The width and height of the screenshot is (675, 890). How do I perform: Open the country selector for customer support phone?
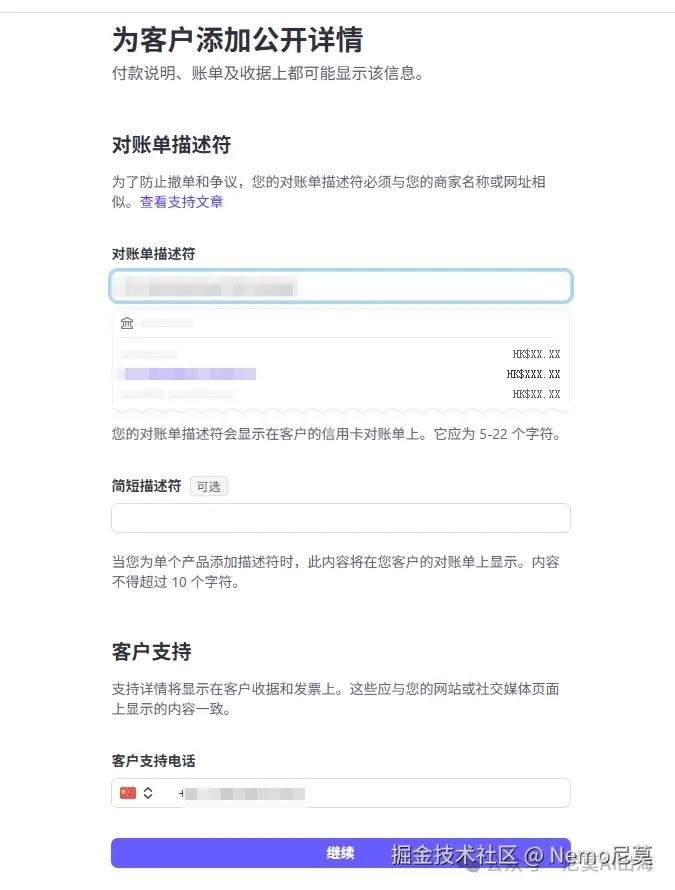point(137,792)
